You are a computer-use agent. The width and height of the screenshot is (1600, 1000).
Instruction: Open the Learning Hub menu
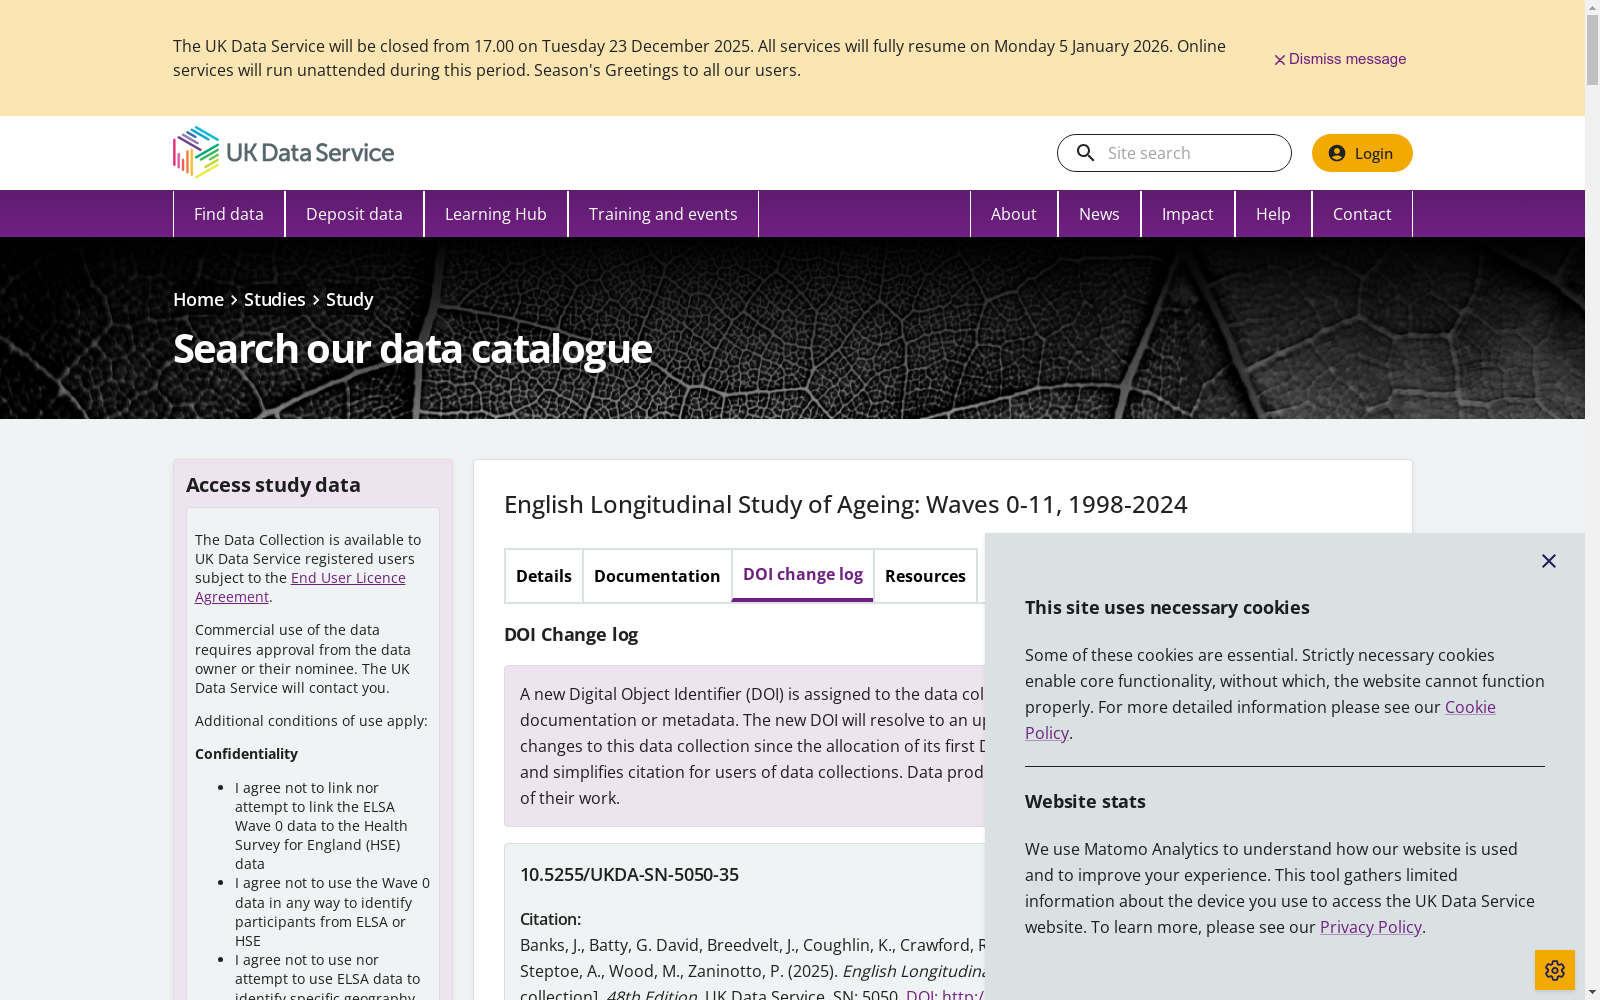(x=496, y=214)
